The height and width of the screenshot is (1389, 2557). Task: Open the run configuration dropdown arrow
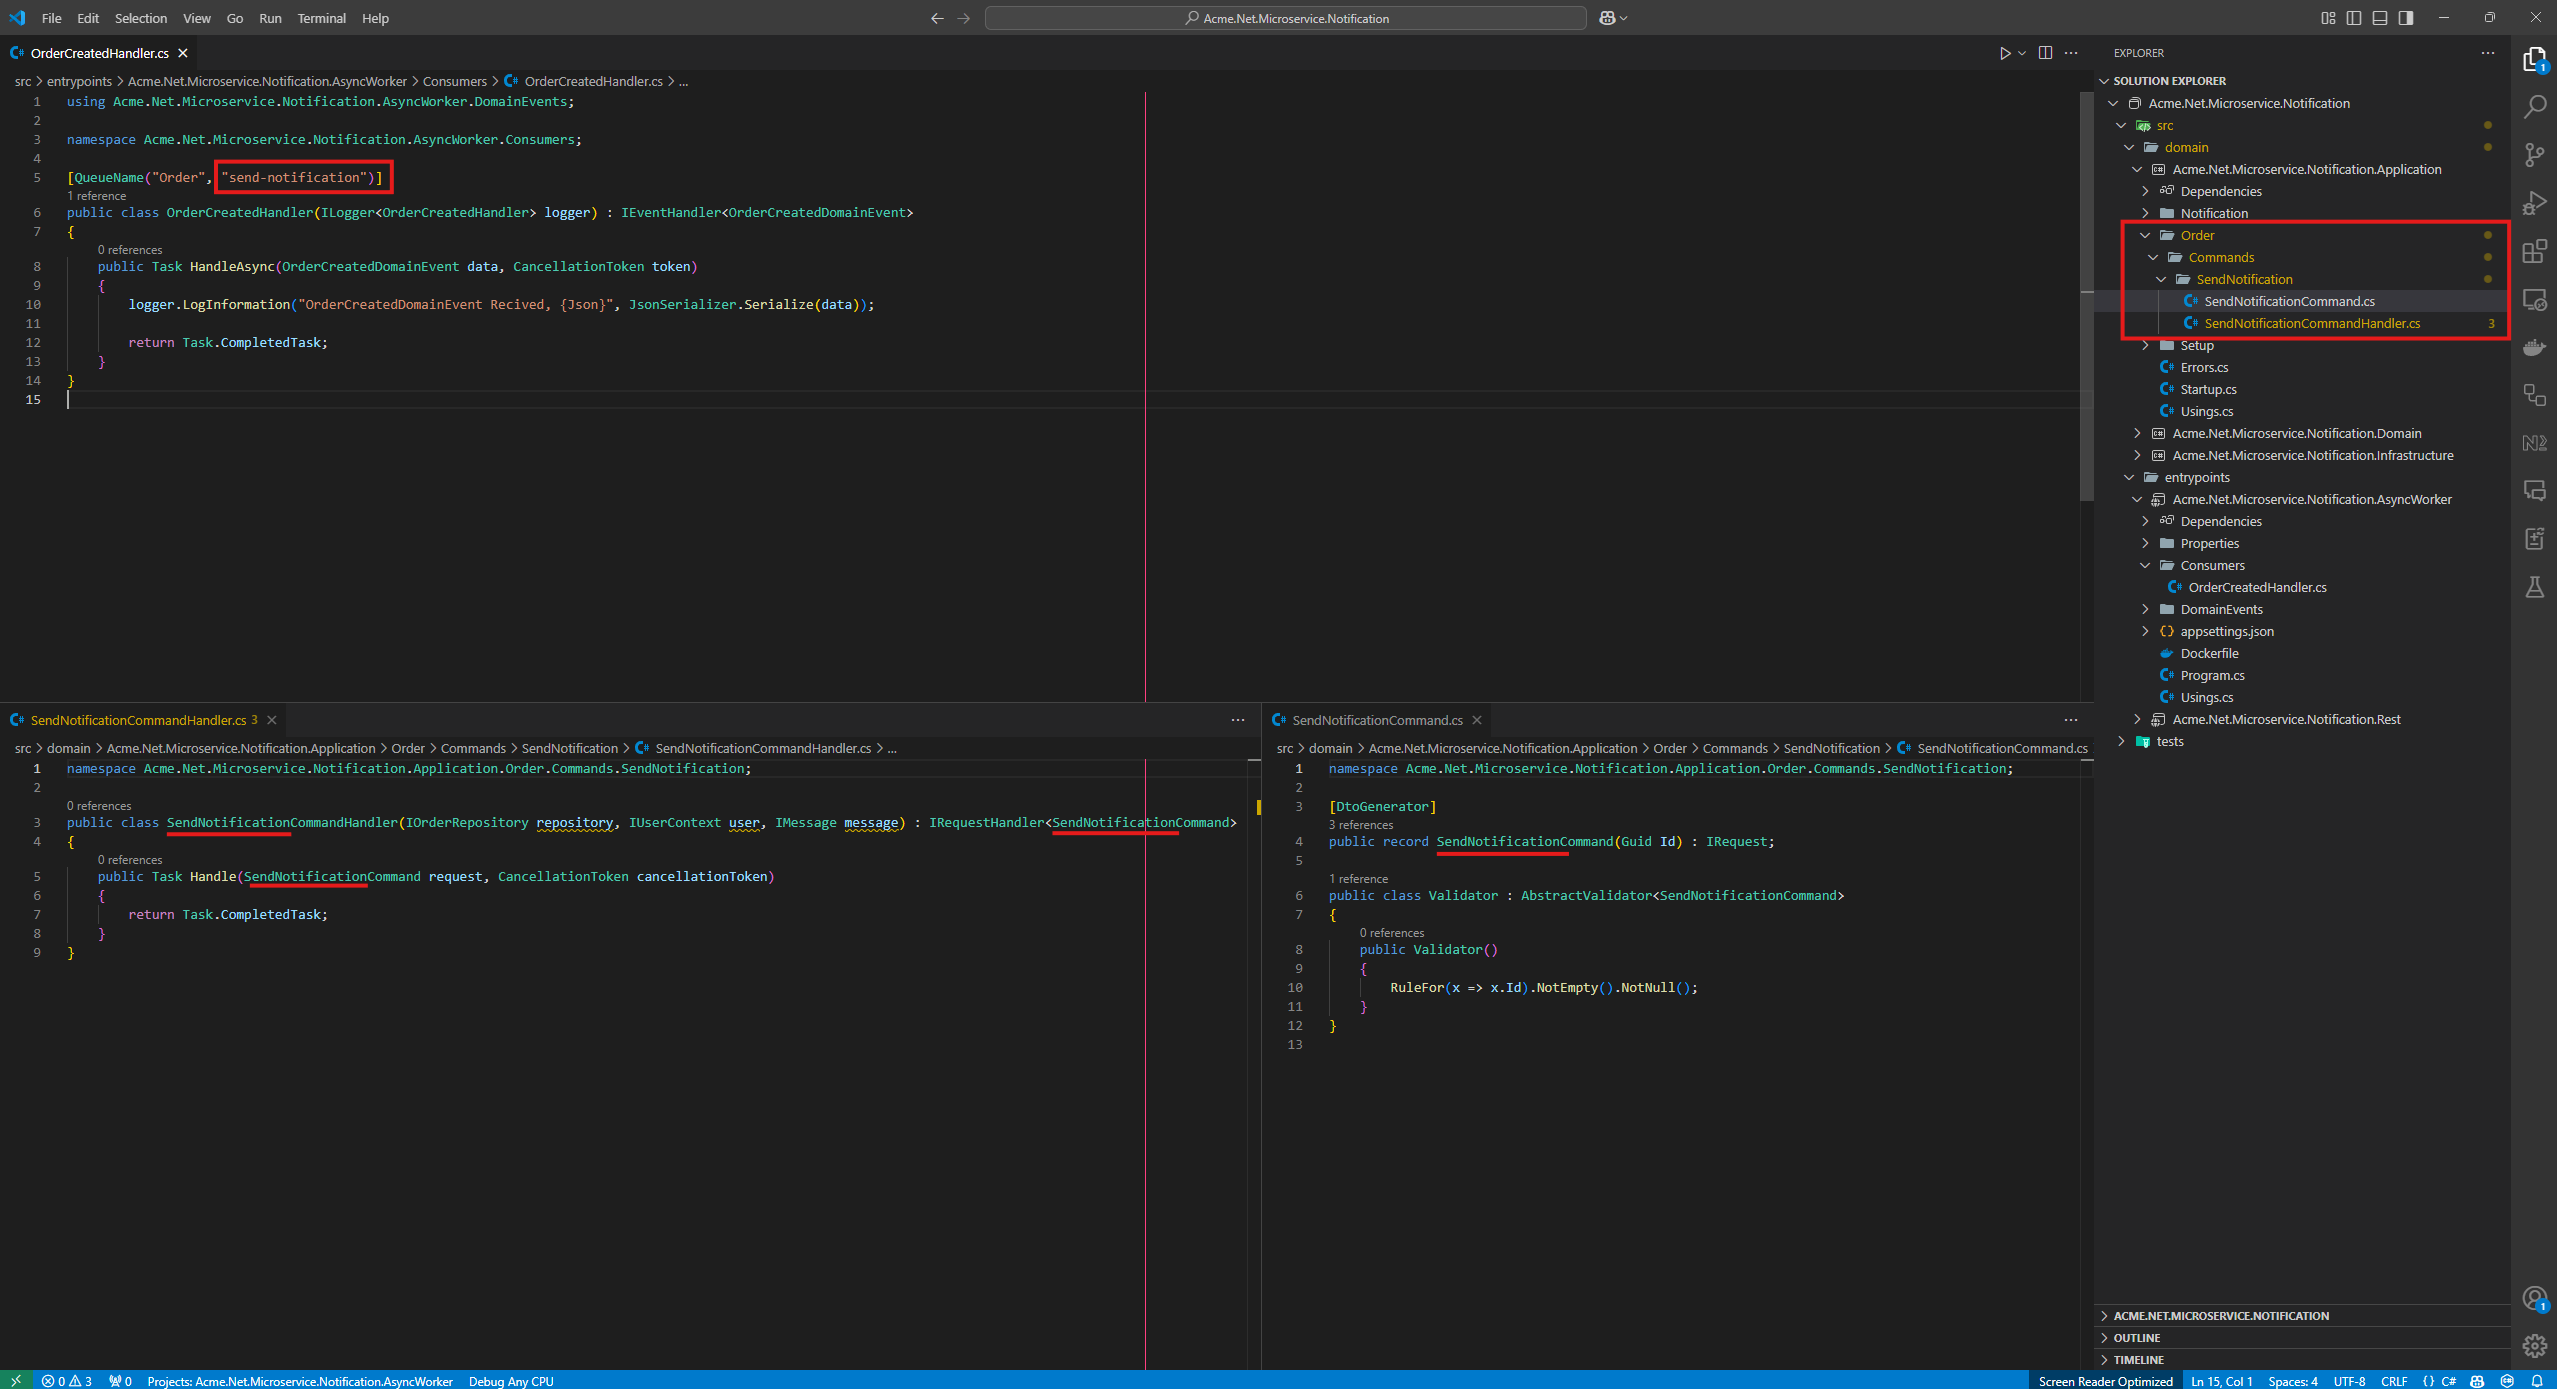tap(2022, 53)
